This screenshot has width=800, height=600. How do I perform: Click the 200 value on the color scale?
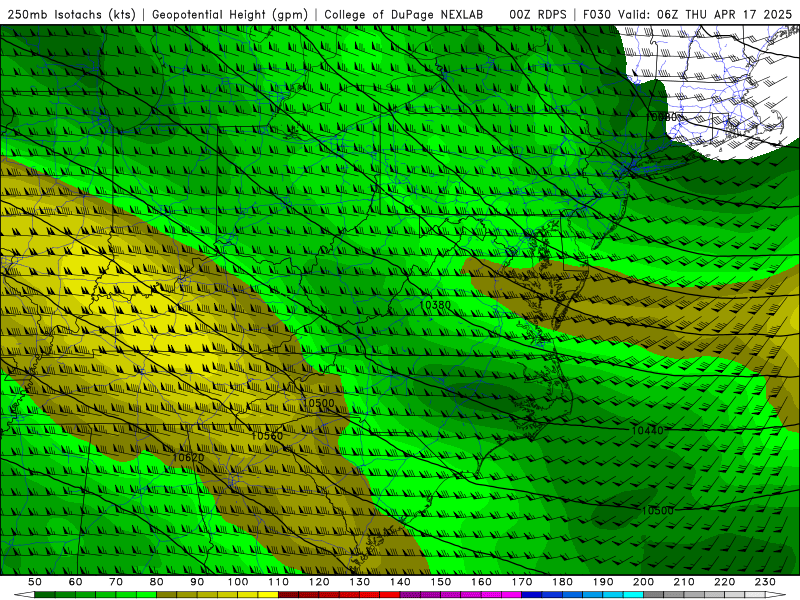point(643,582)
